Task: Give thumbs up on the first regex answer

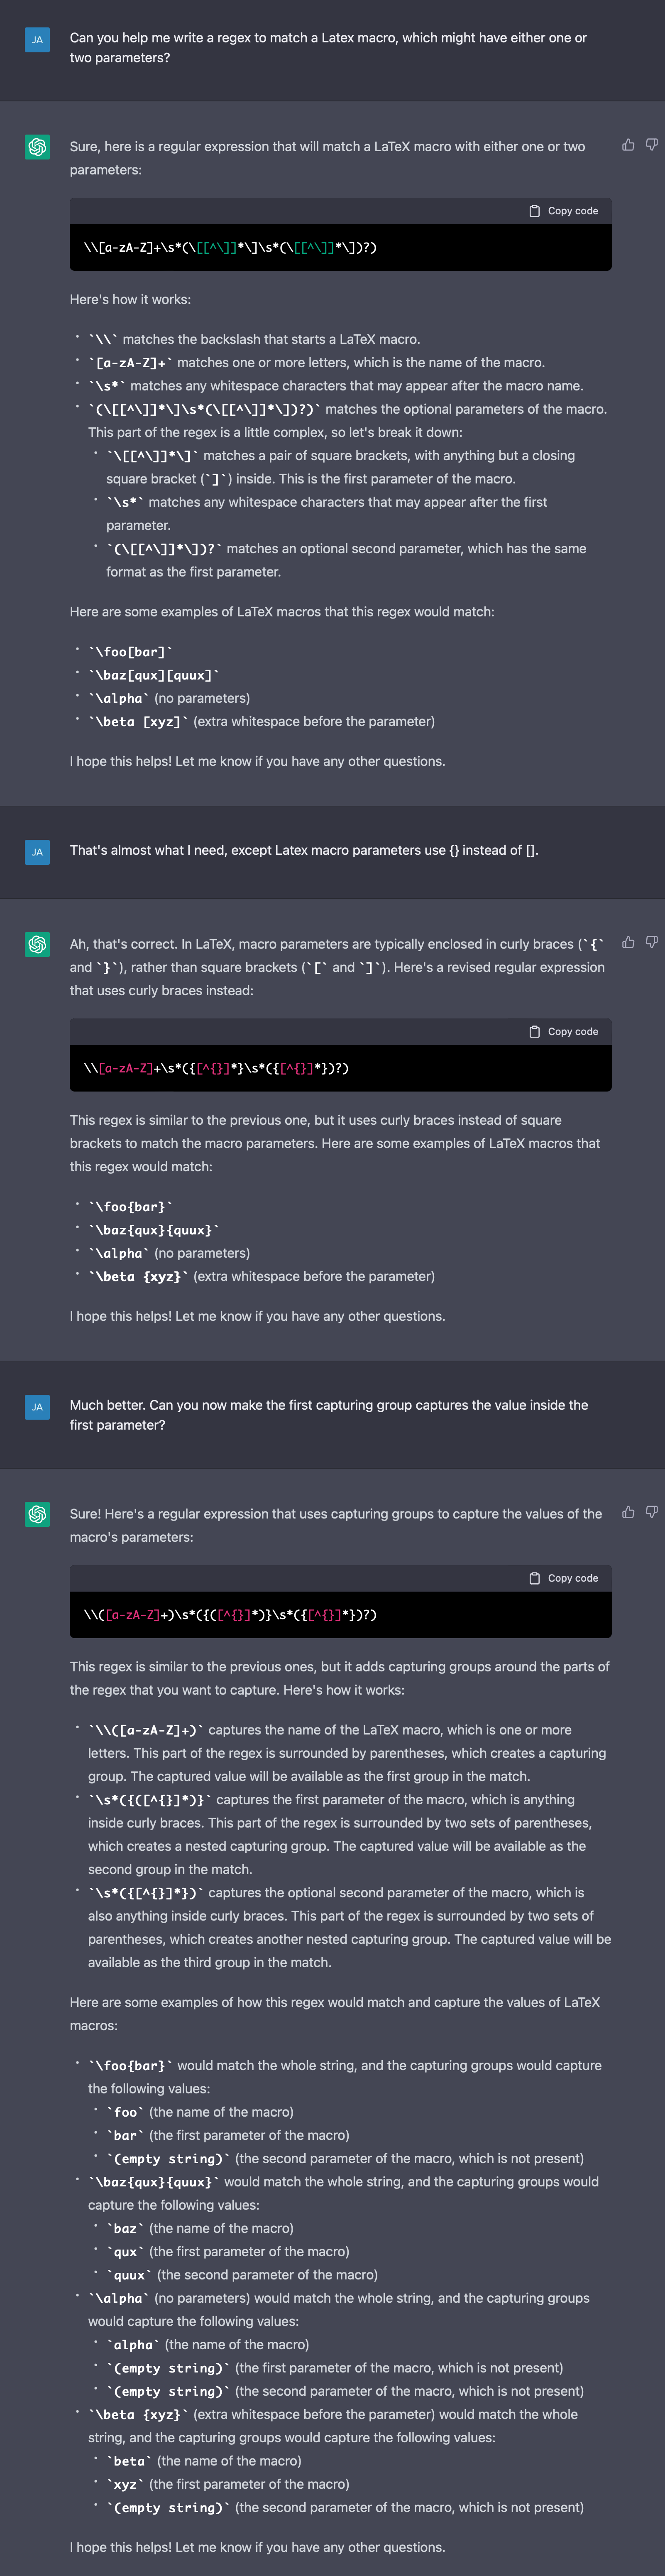Action: (x=629, y=144)
